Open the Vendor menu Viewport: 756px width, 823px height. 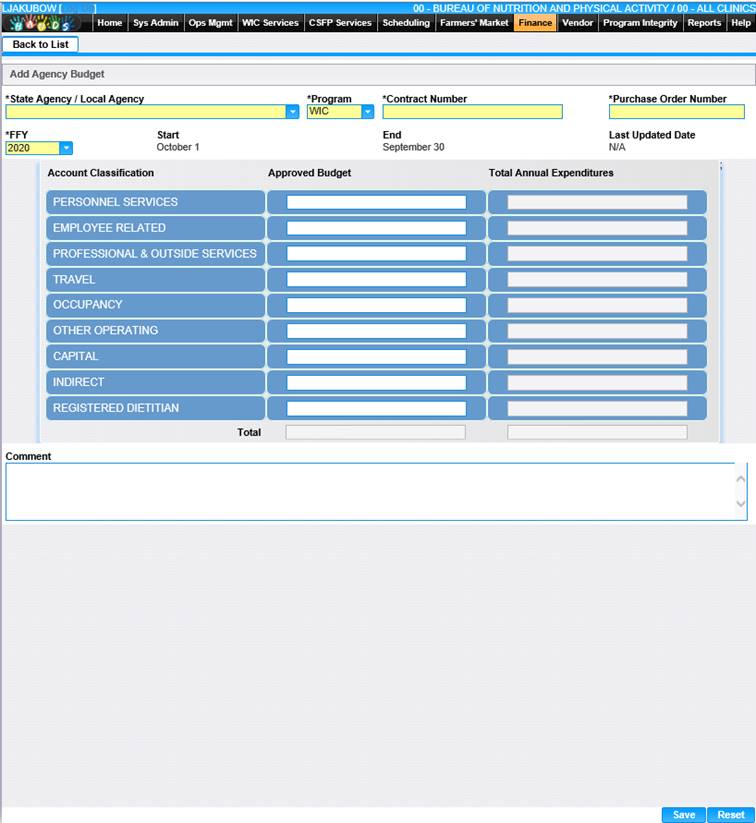click(577, 23)
